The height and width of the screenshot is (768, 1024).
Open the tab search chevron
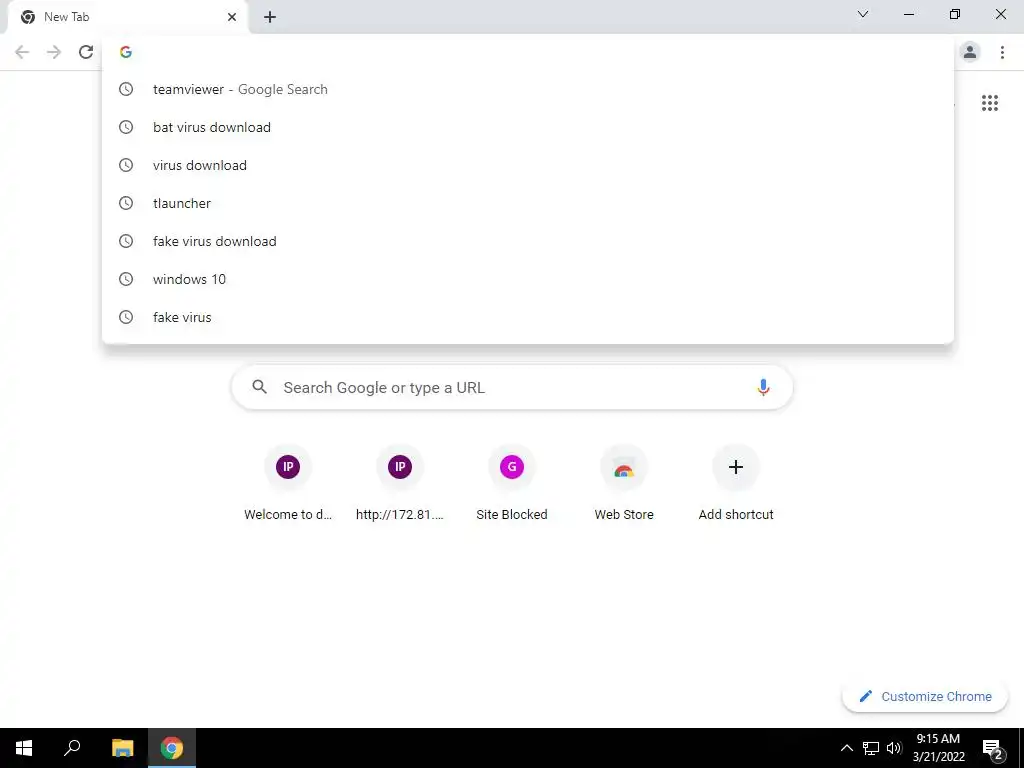pos(863,14)
